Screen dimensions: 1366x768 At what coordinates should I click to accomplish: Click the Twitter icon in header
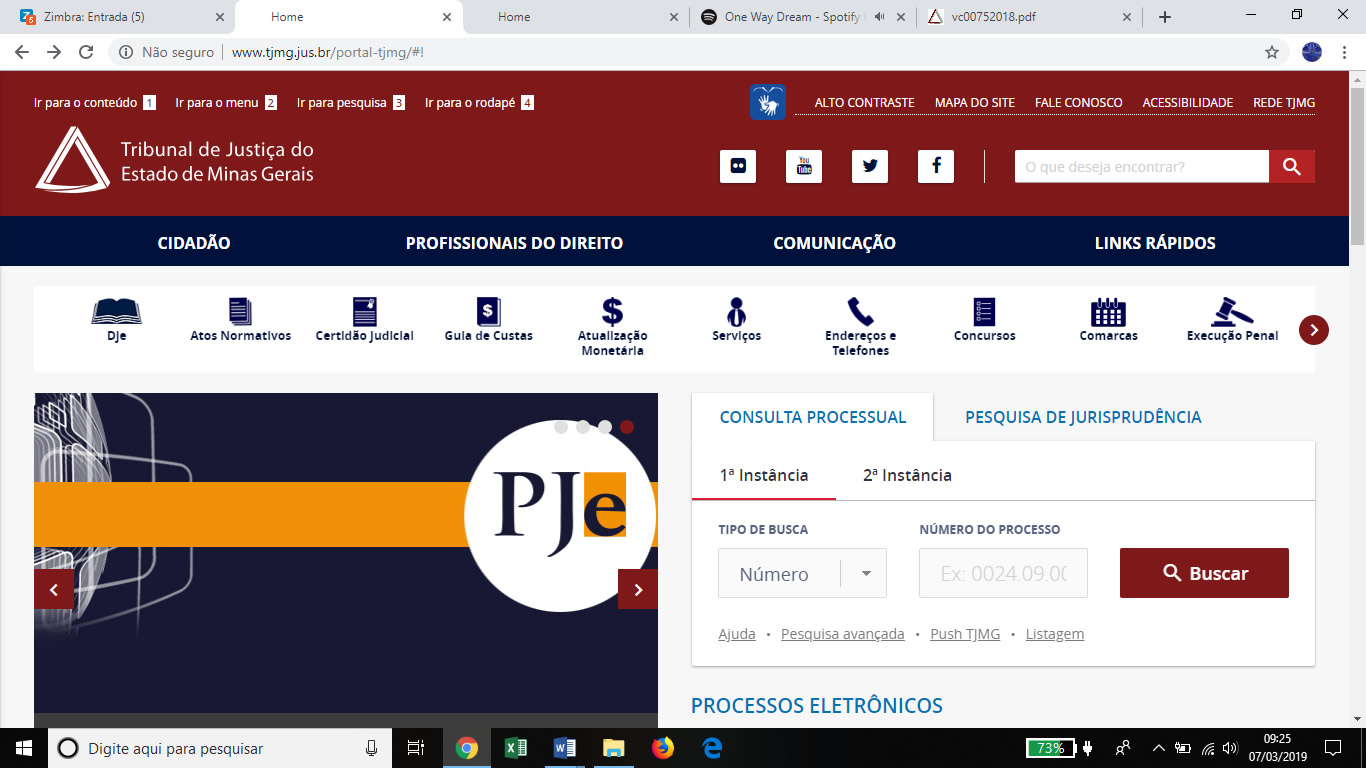coord(869,166)
